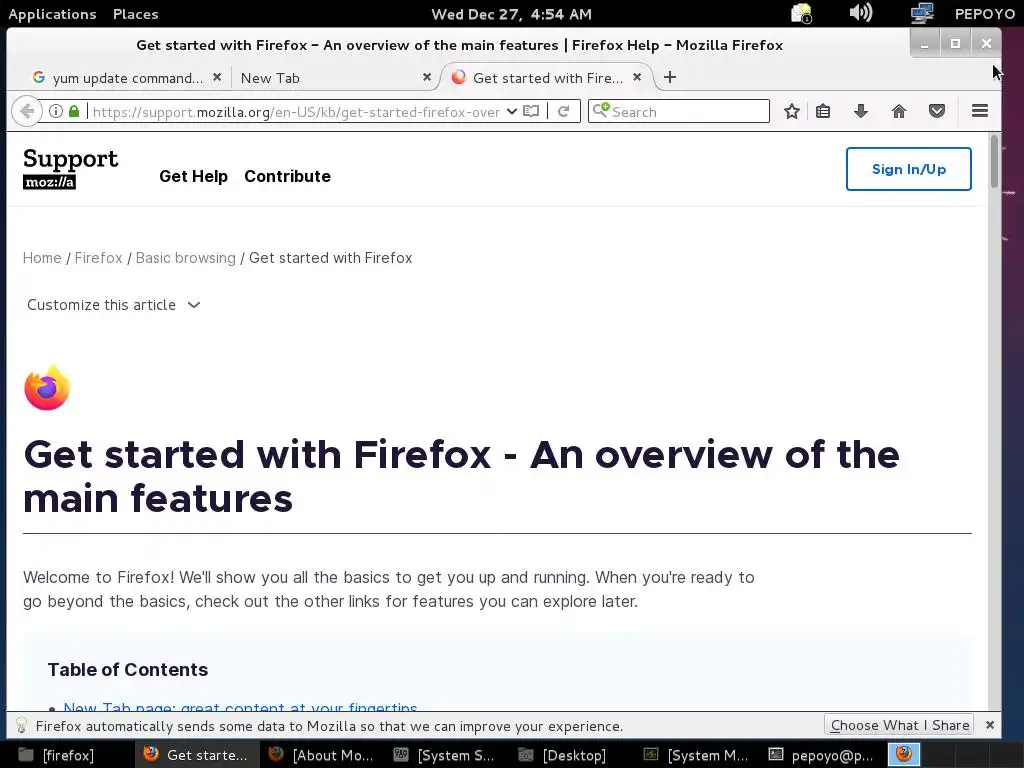Close the New Tab tab
1024x768 pixels.
click(x=427, y=77)
